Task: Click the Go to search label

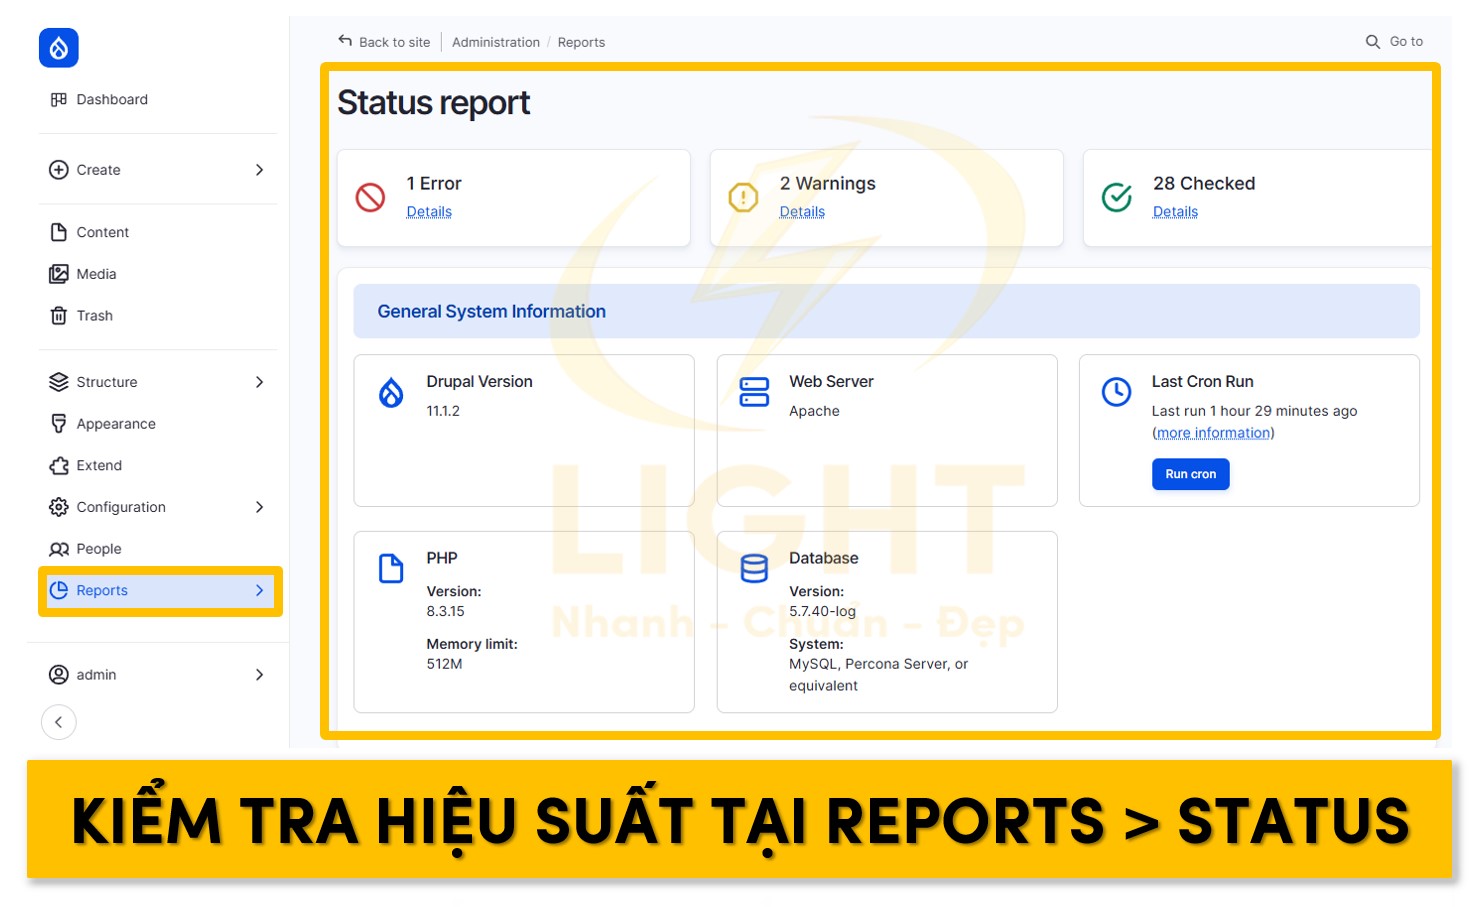Action: click(1406, 41)
